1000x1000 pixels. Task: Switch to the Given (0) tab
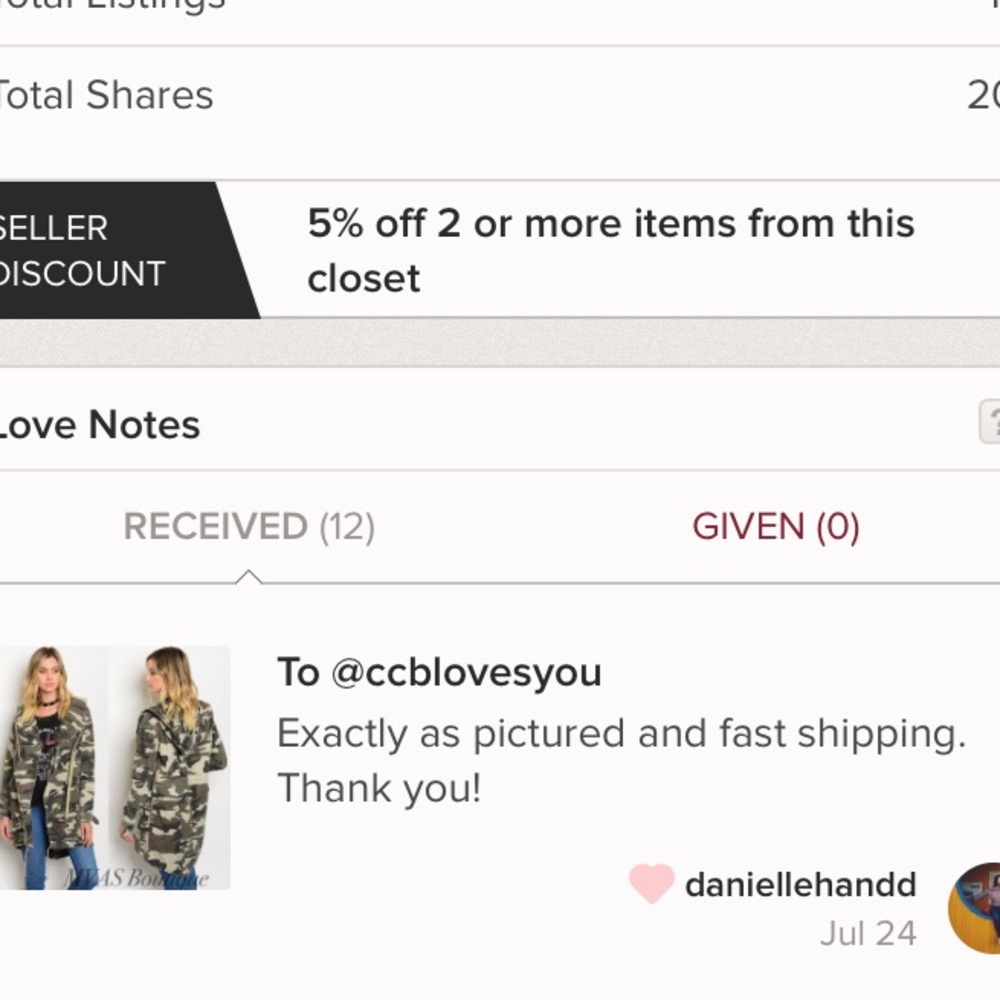click(776, 527)
